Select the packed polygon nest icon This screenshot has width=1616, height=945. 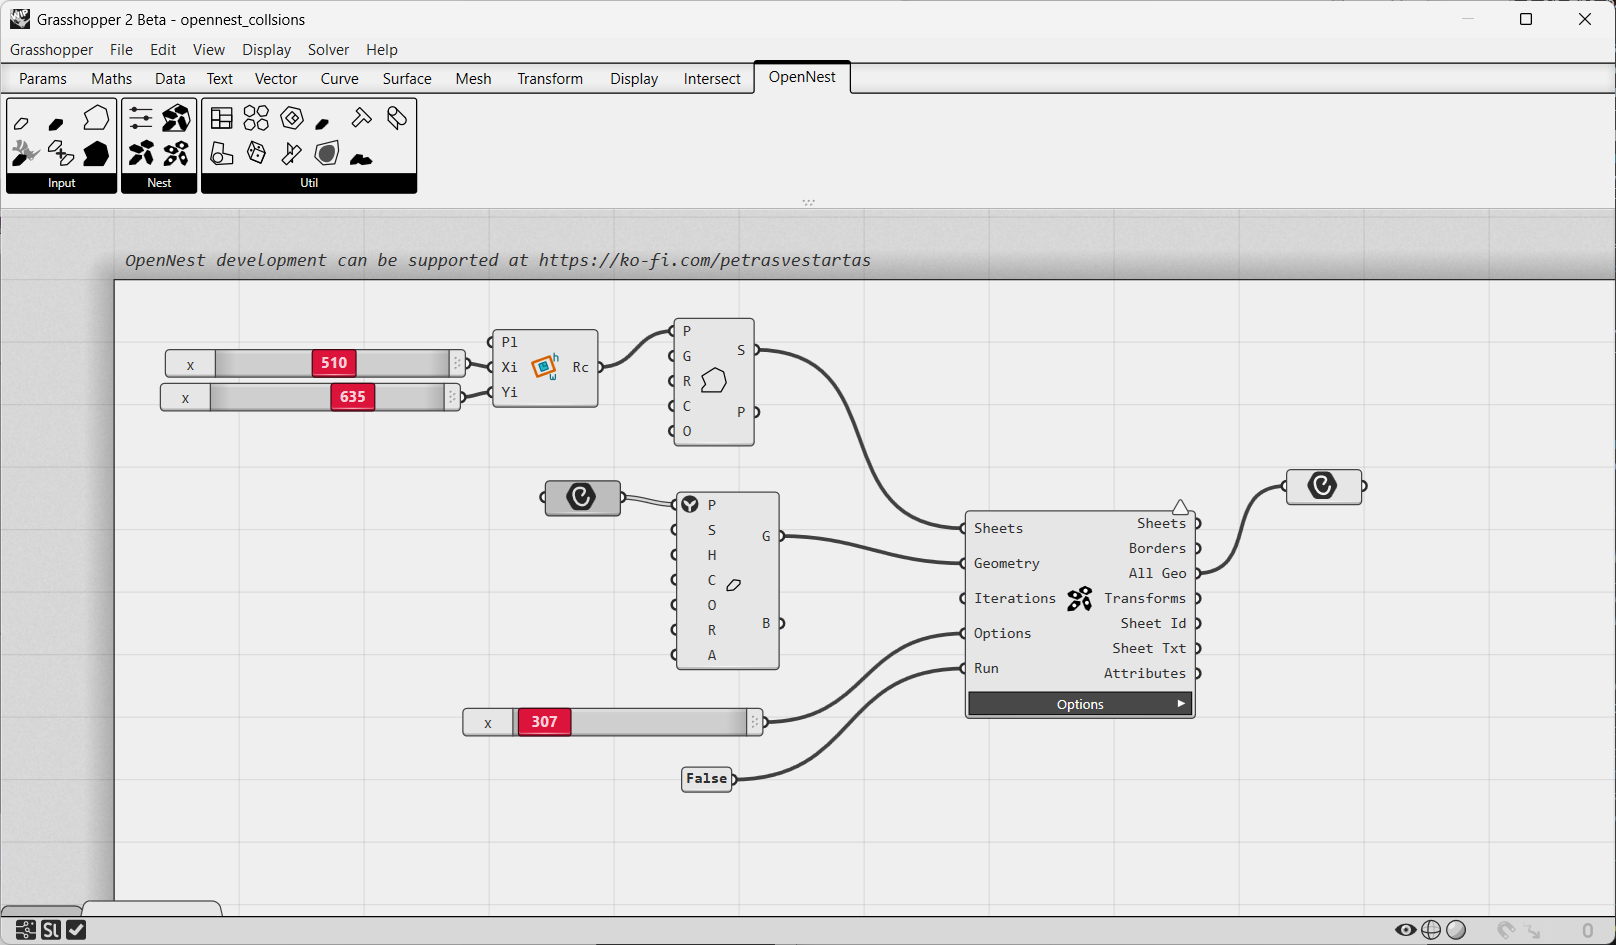tap(176, 118)
